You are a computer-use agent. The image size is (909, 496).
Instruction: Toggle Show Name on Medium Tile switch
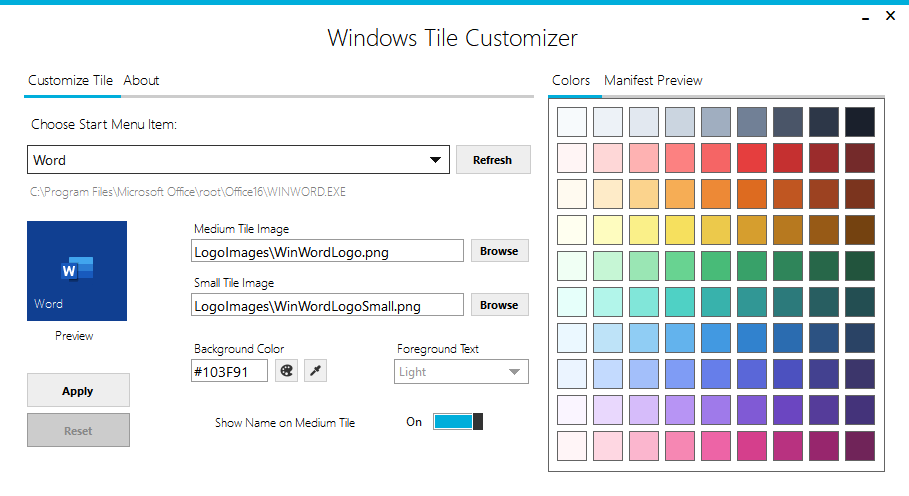click(x=458, y=422)
